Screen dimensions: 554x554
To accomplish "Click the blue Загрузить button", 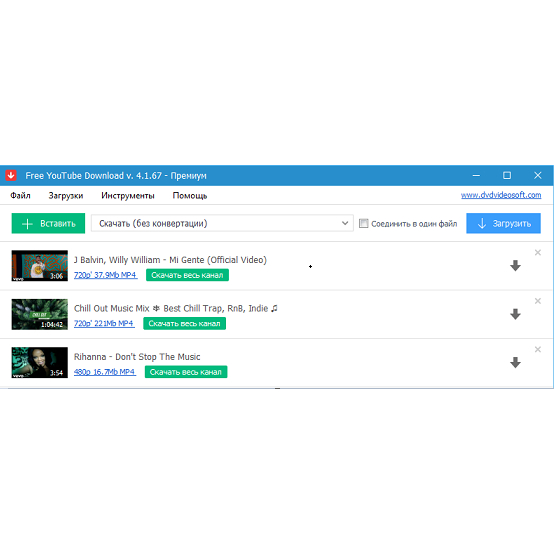I will click(x=503, y=223).
